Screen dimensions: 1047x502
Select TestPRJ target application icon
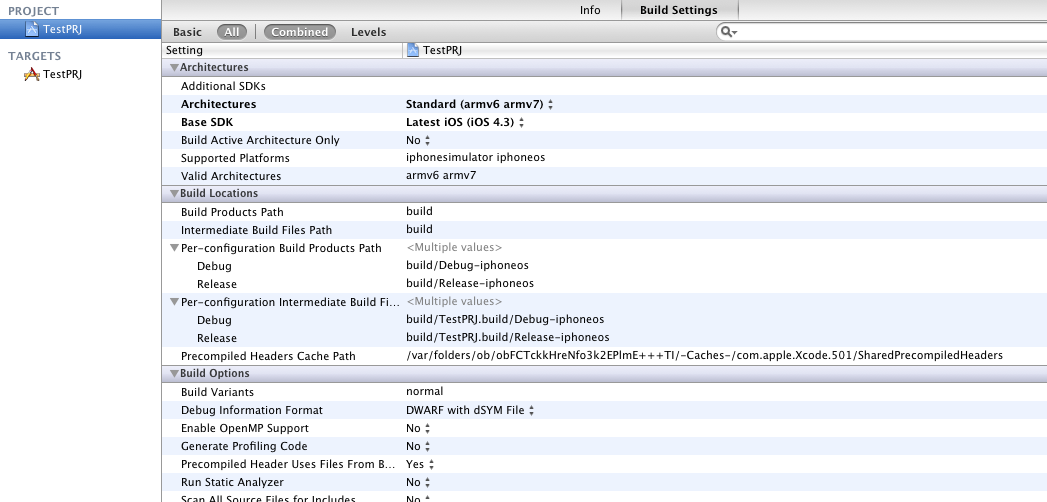31,74
